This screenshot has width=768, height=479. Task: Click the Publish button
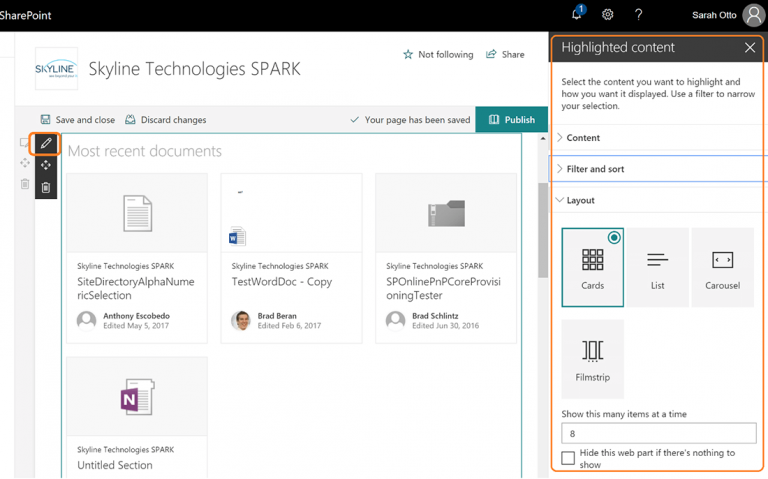511,120
